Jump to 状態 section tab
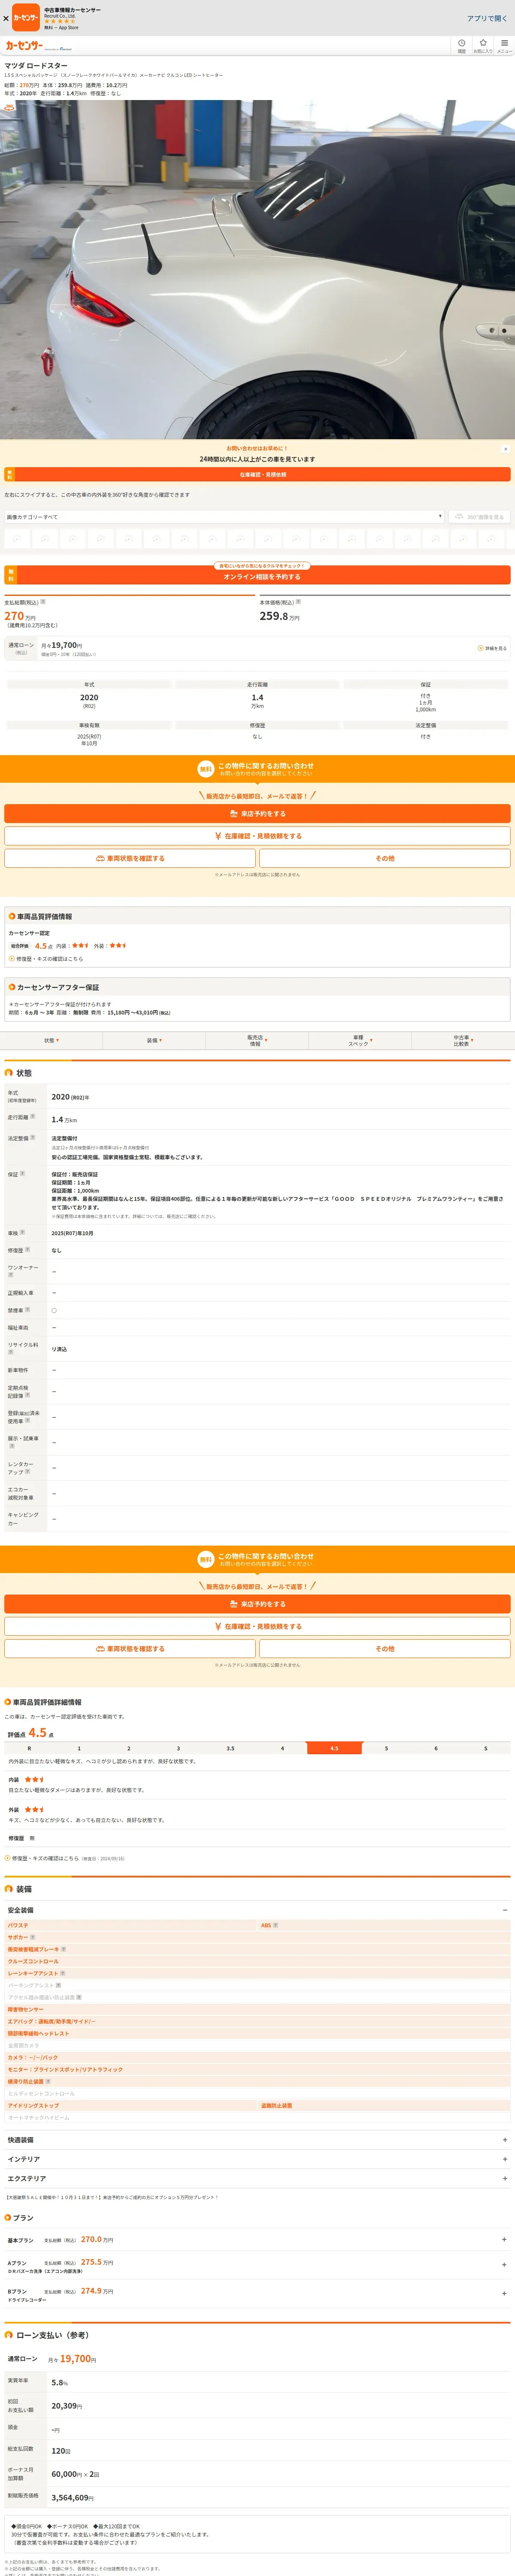Screen dimensions: 515x2576 [x=51, y=1040]
